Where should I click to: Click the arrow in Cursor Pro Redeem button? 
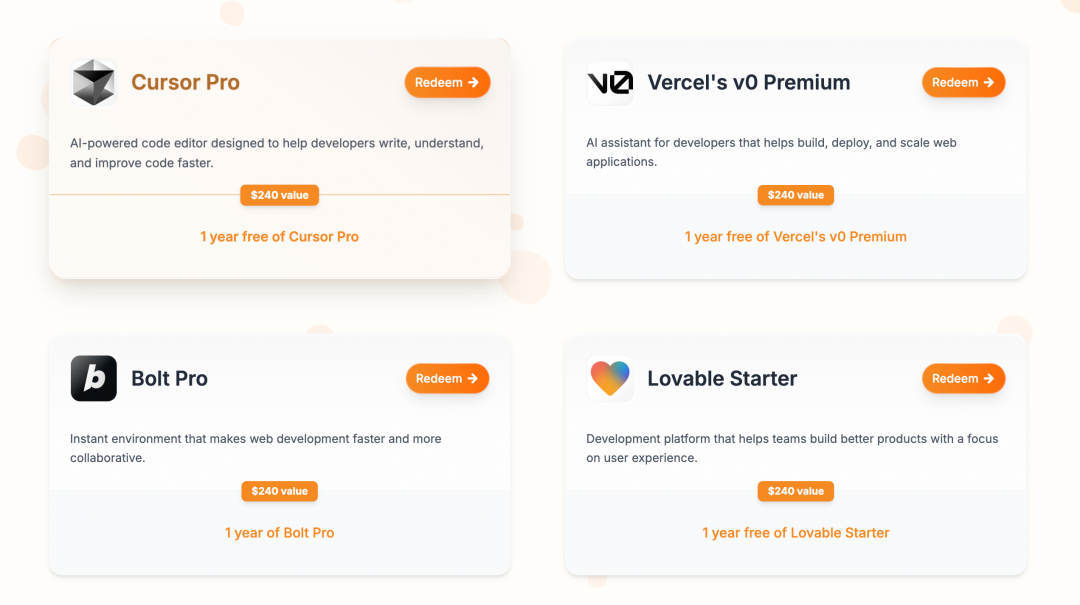(x=473, y=82)
